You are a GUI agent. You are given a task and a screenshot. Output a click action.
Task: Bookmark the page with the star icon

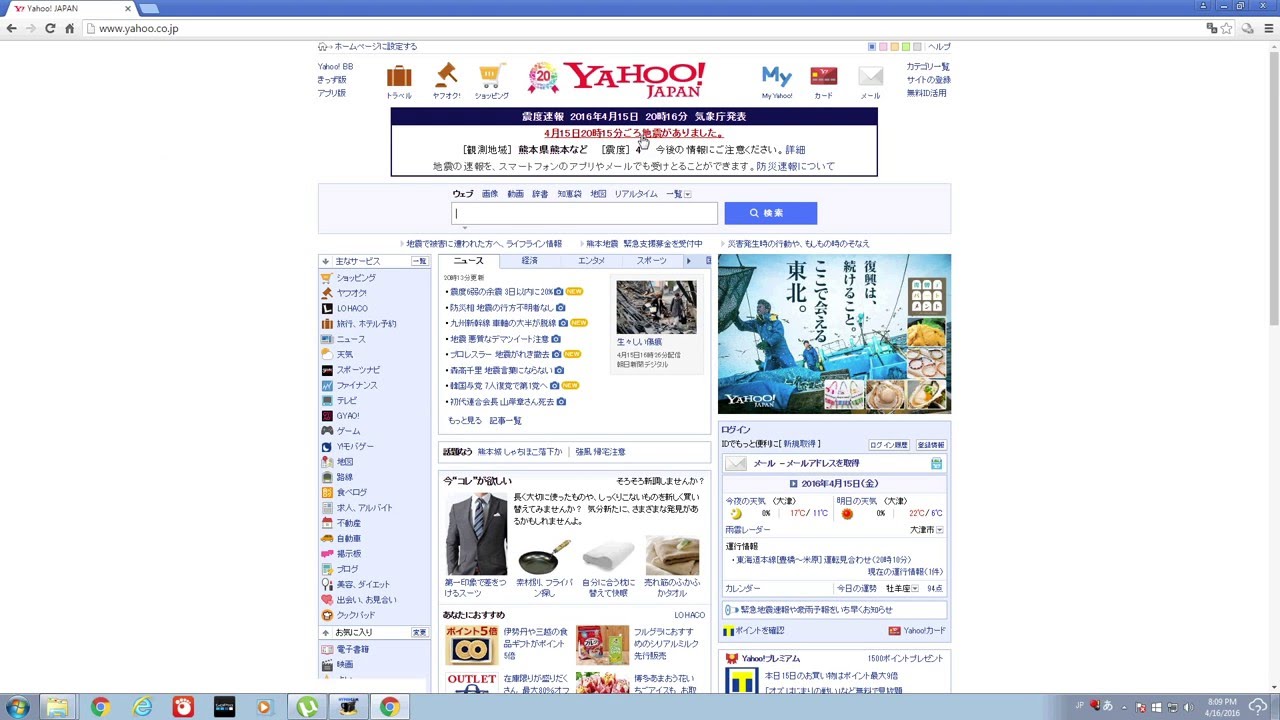1227,28
